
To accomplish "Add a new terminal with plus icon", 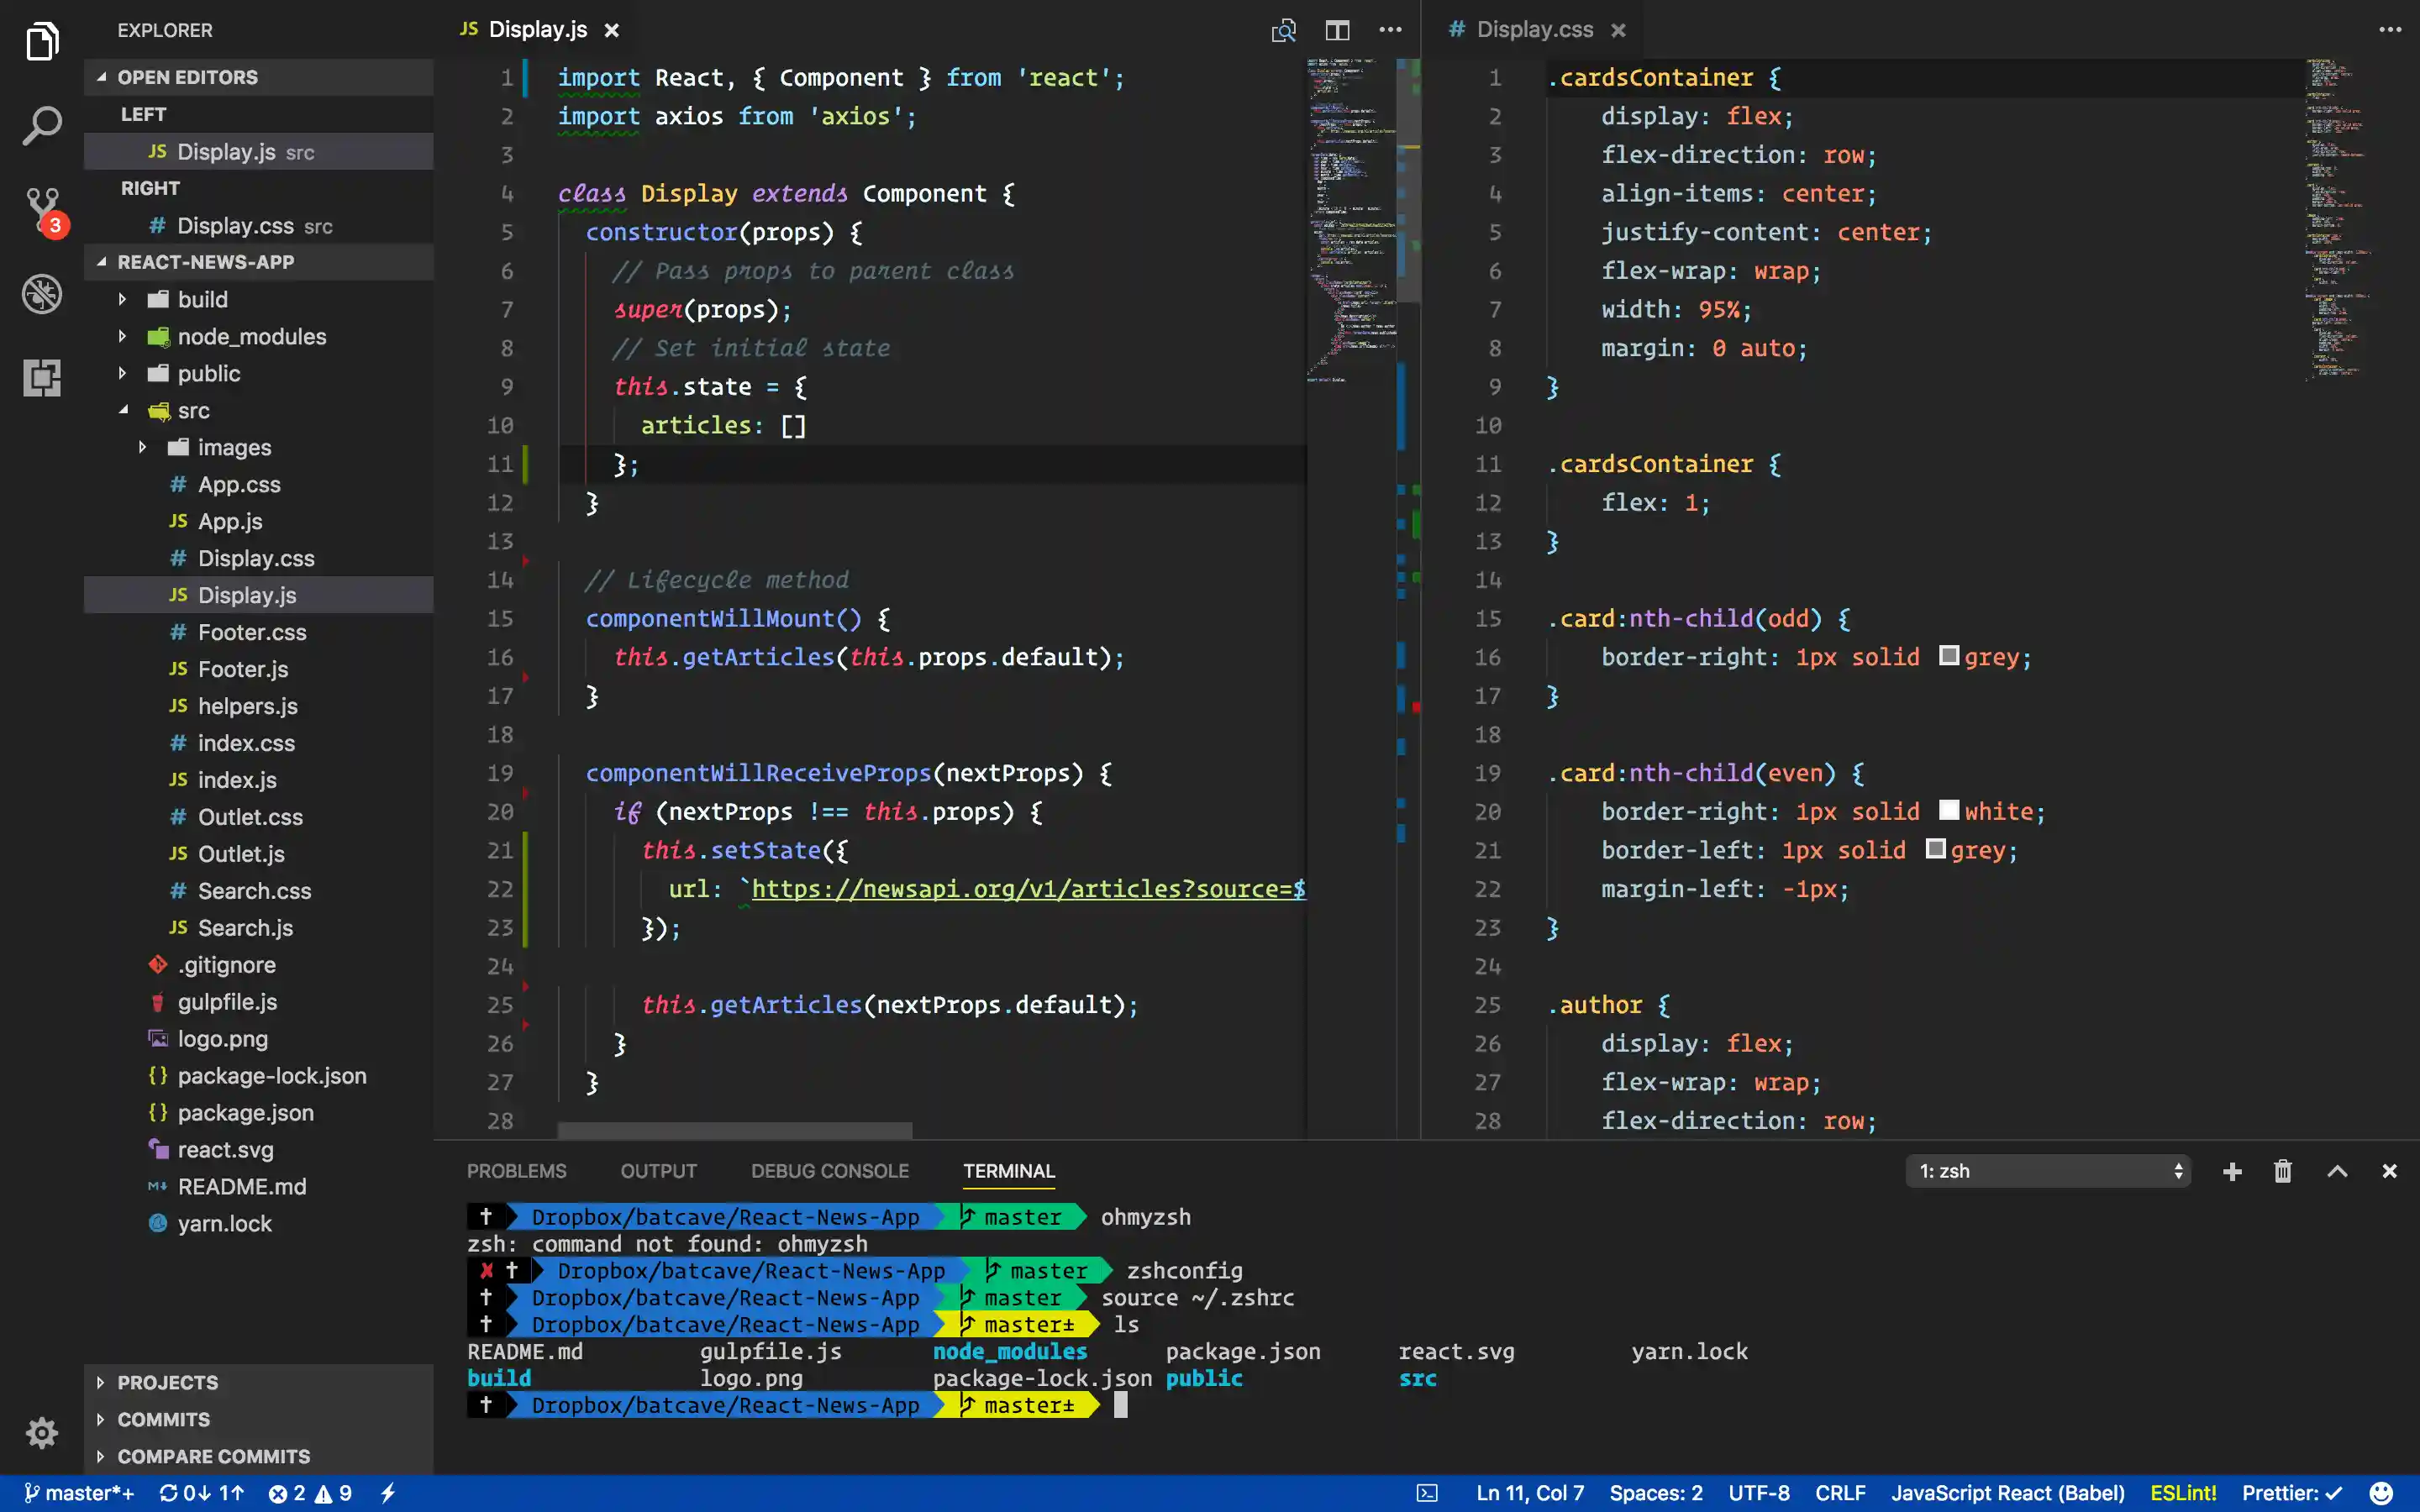I will pos(2232,1171).
